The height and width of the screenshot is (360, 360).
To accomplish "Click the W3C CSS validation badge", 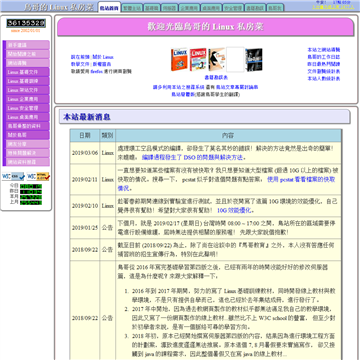I will tap(13, 176).
